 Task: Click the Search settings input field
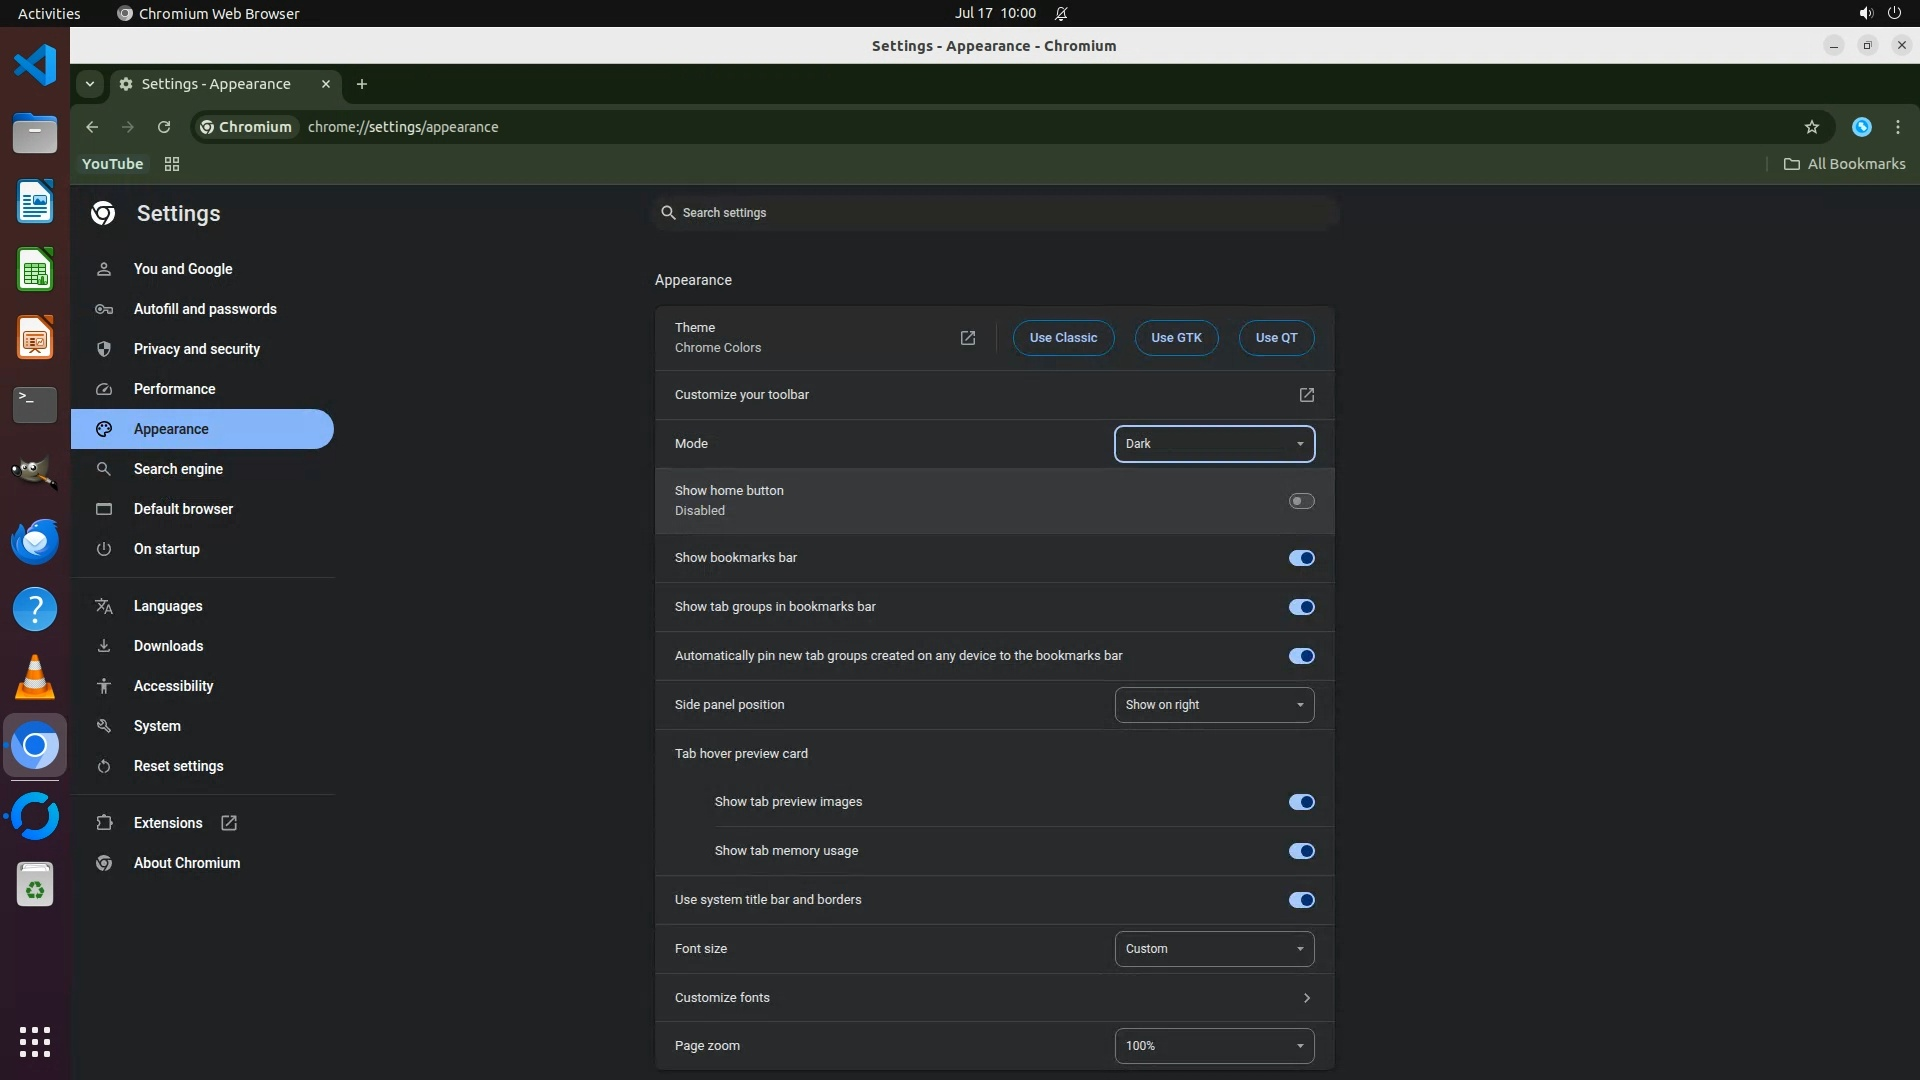995,213
